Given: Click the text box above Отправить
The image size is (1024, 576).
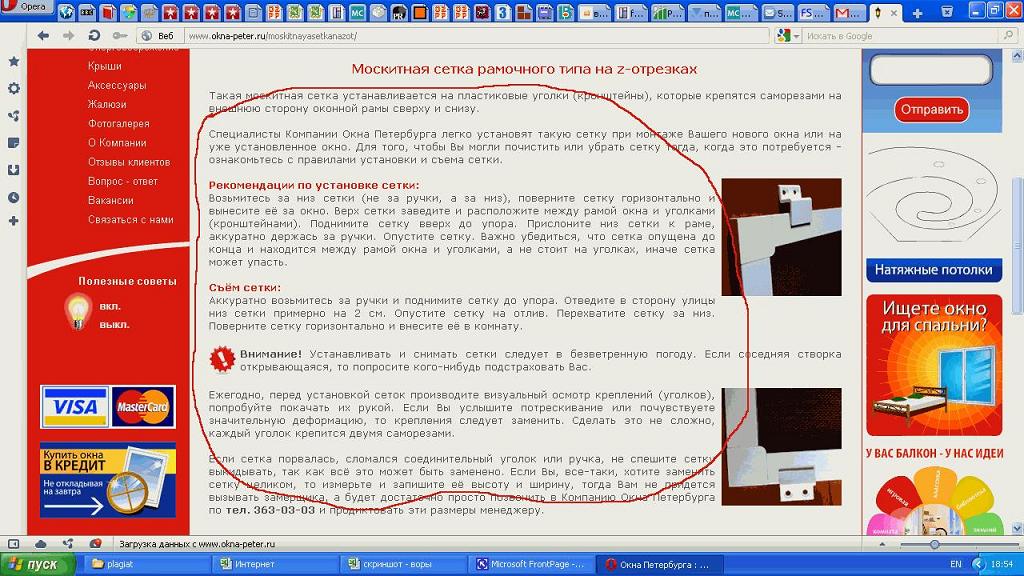Looking at the screenshot, I should coord(931,70).
